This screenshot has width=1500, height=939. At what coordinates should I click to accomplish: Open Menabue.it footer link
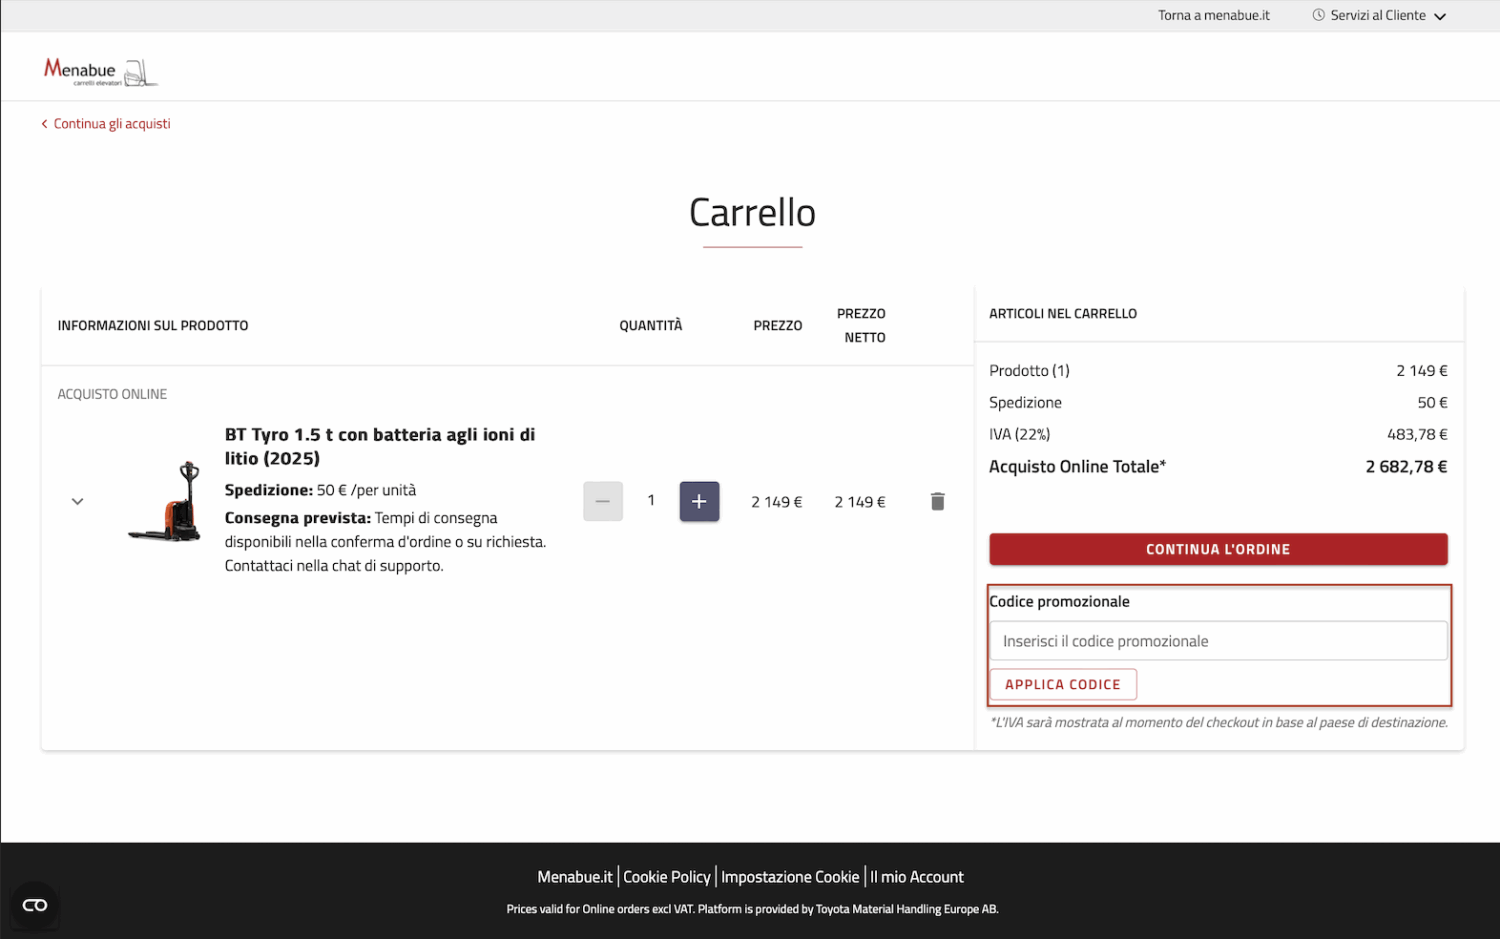[x=574, y=877]
